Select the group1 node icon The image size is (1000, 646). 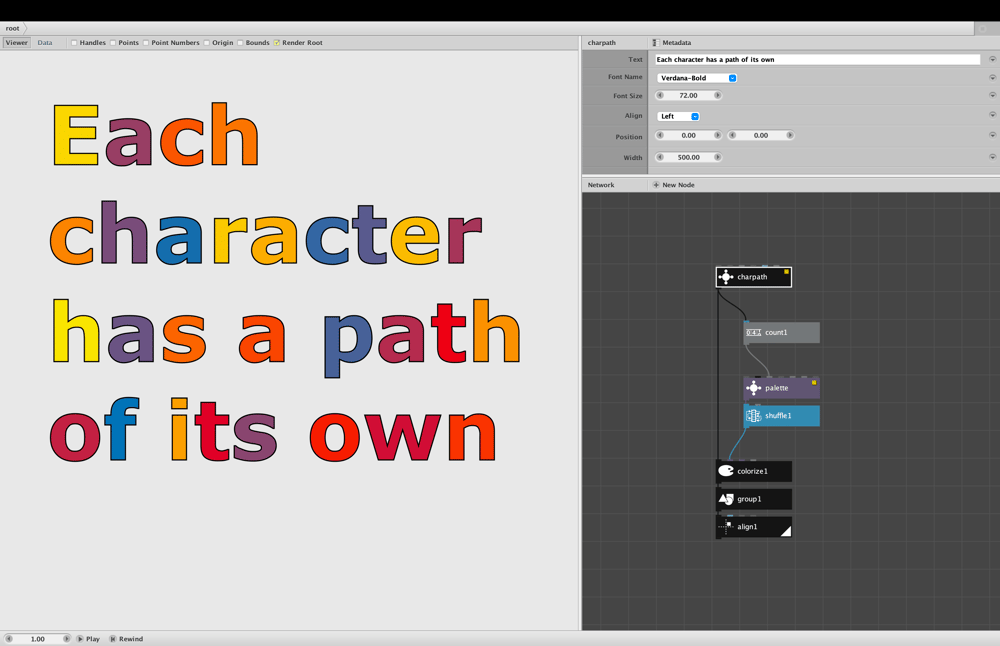pos(726,499)
